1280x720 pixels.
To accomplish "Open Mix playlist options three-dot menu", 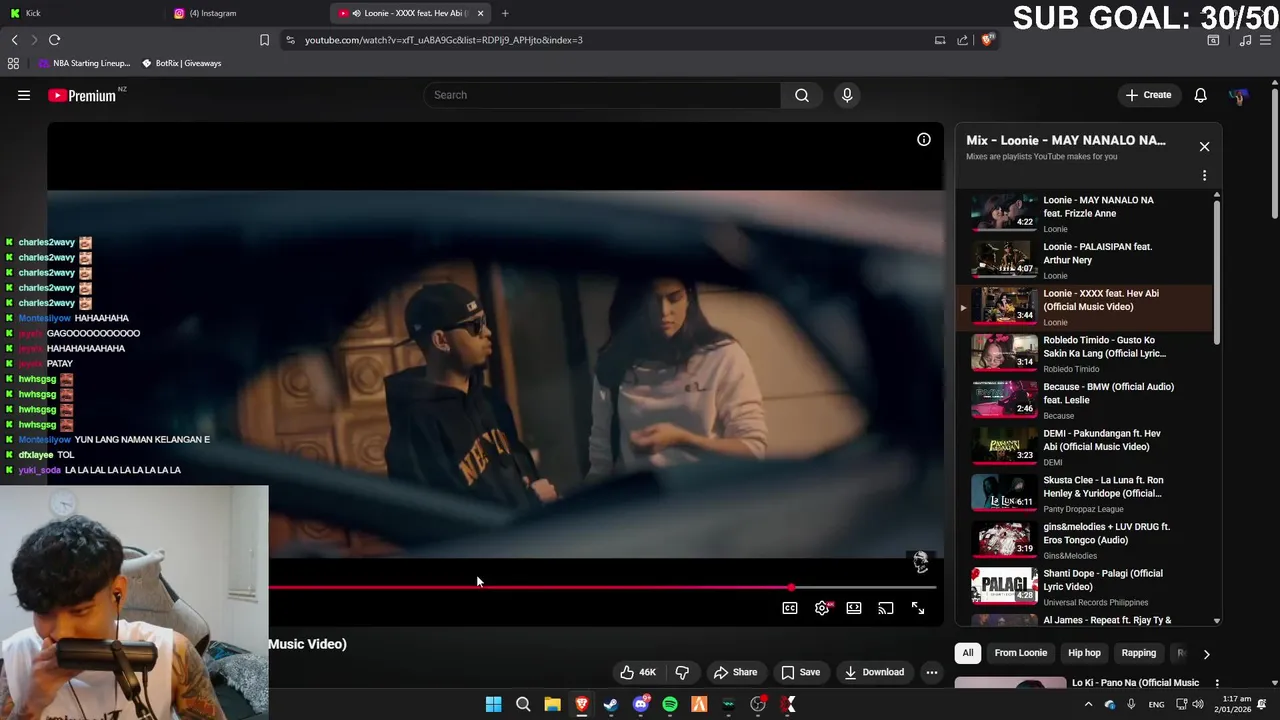I will pyautogui.click(x=1204, y=176).
